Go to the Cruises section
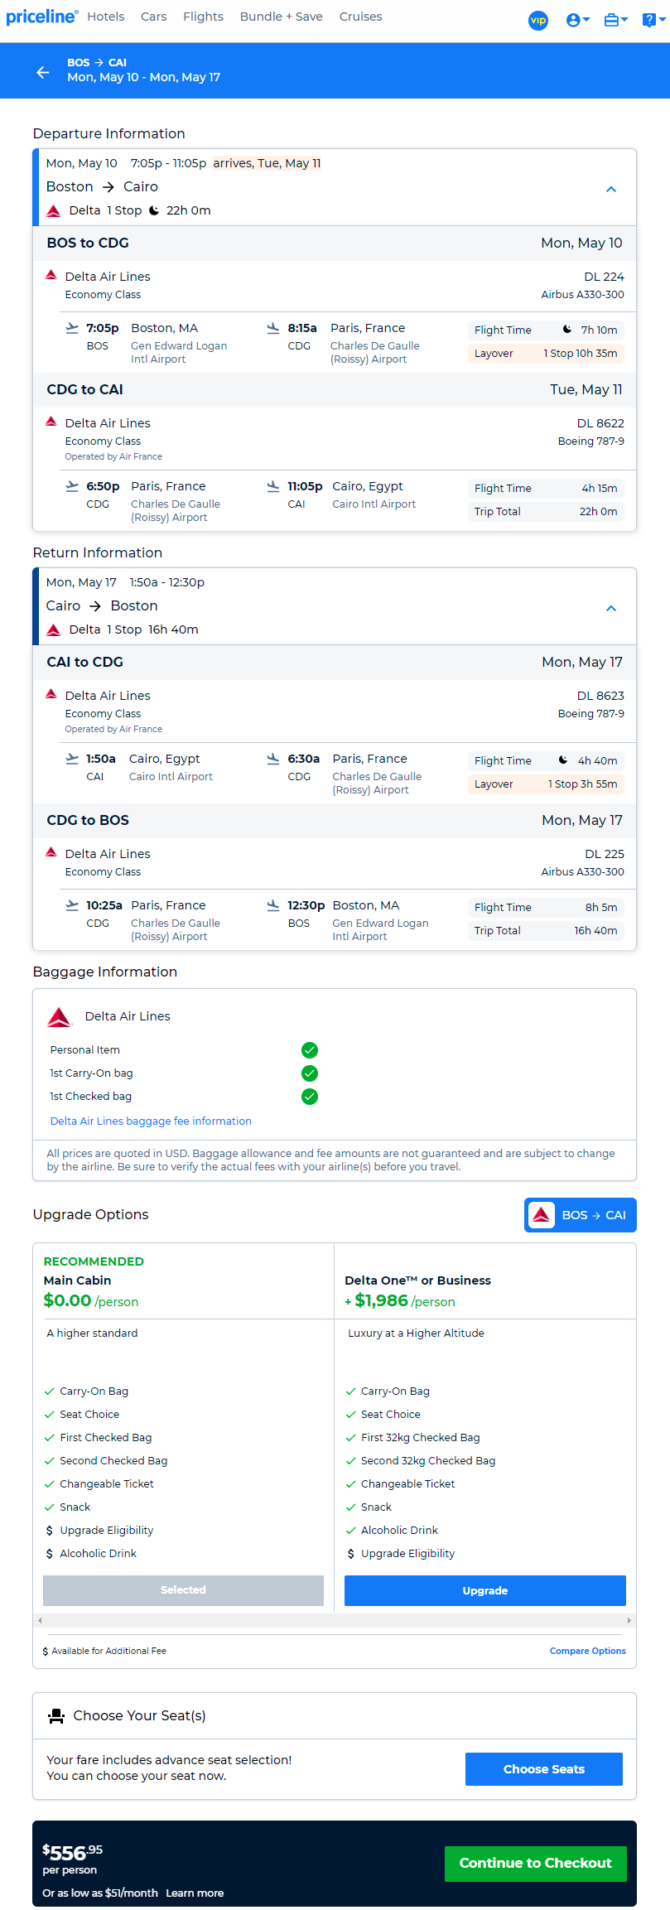This screenshot has width=670, height=1910. (361, 17)
